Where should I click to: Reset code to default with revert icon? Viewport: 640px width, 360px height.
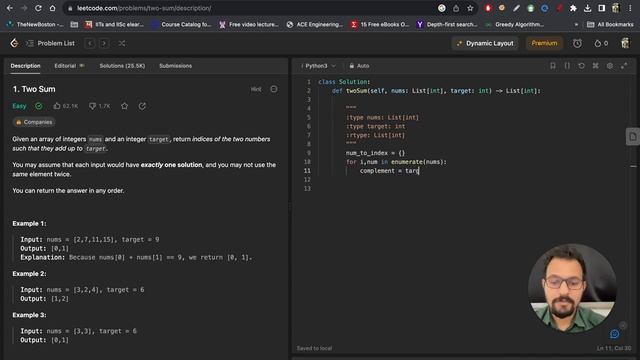coord(582,66)
